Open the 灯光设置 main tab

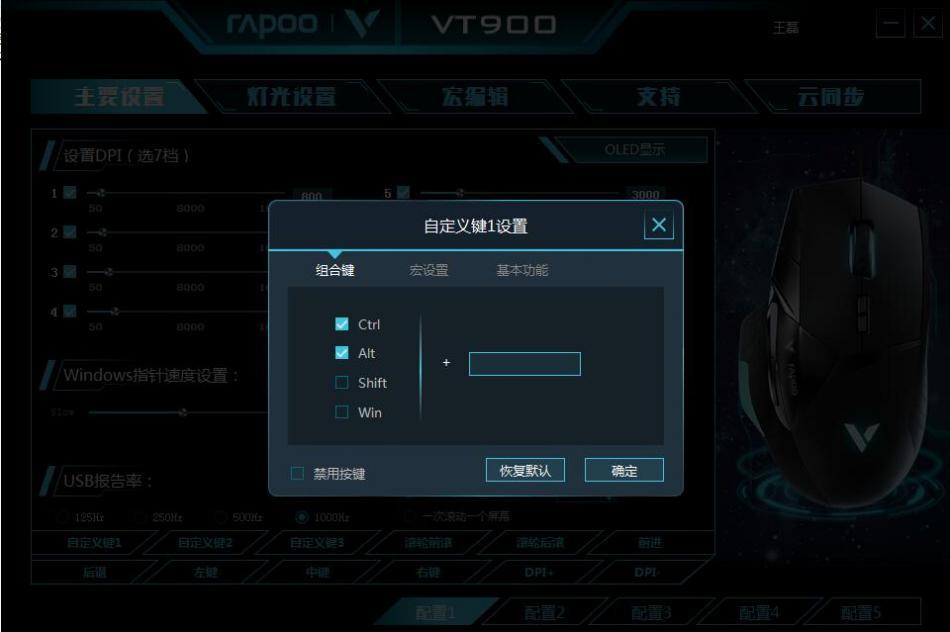(x=291, y=96)
